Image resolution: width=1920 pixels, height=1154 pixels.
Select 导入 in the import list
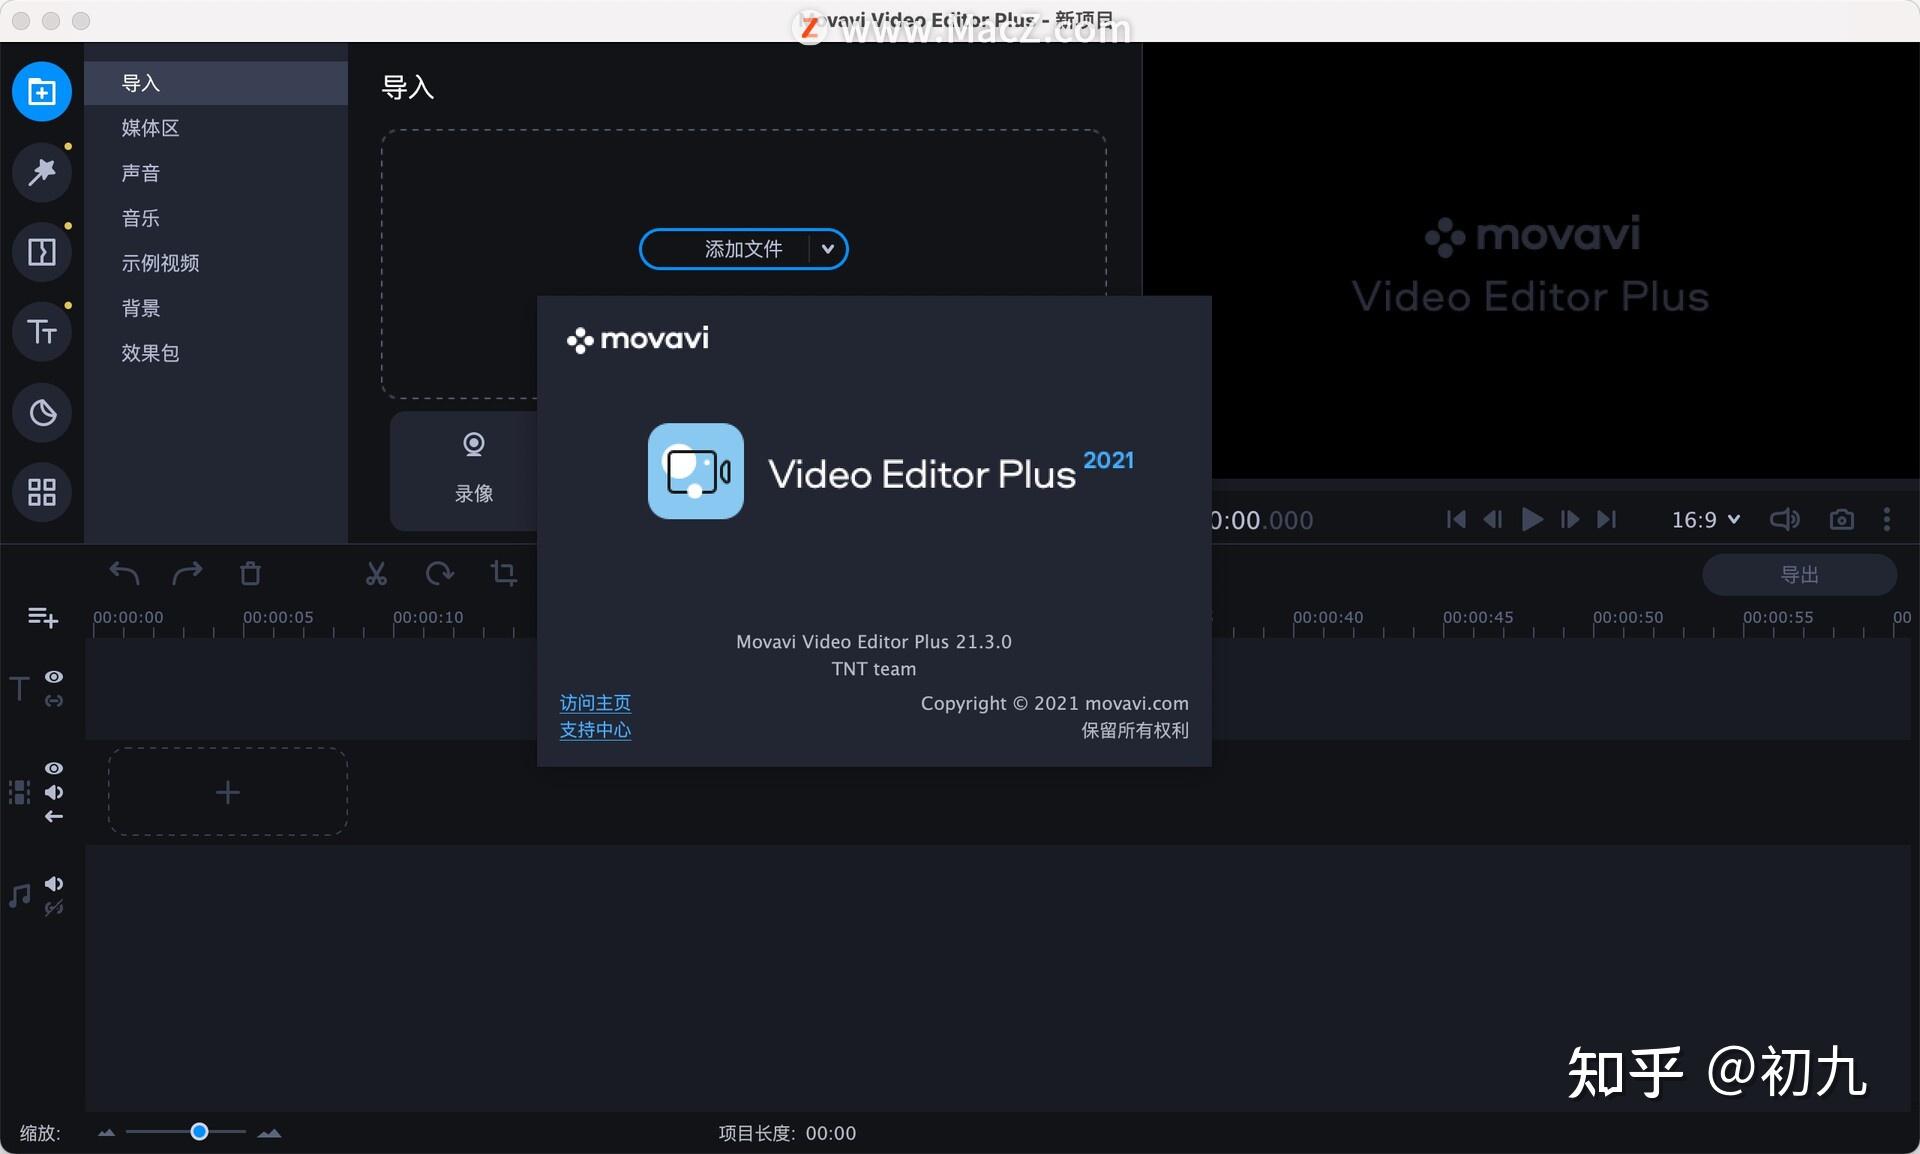coord(216,83)
